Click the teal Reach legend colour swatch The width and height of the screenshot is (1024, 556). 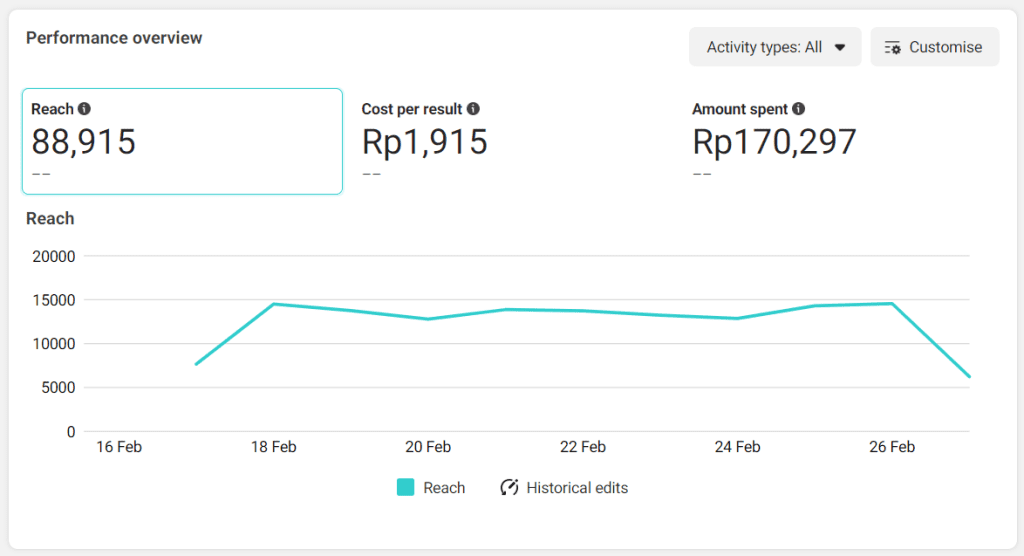point(405,488)
